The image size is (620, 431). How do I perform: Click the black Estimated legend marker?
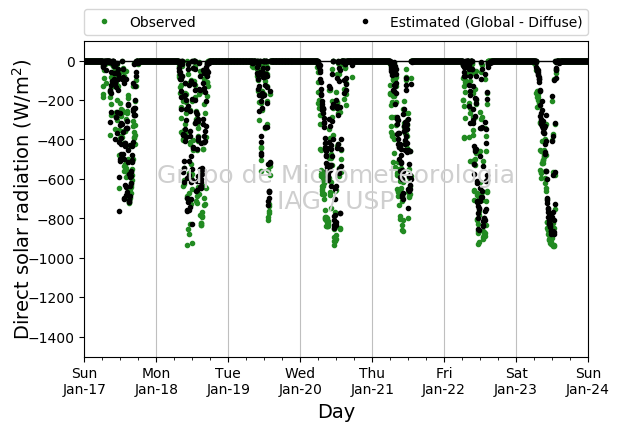(x=365, y=22)
